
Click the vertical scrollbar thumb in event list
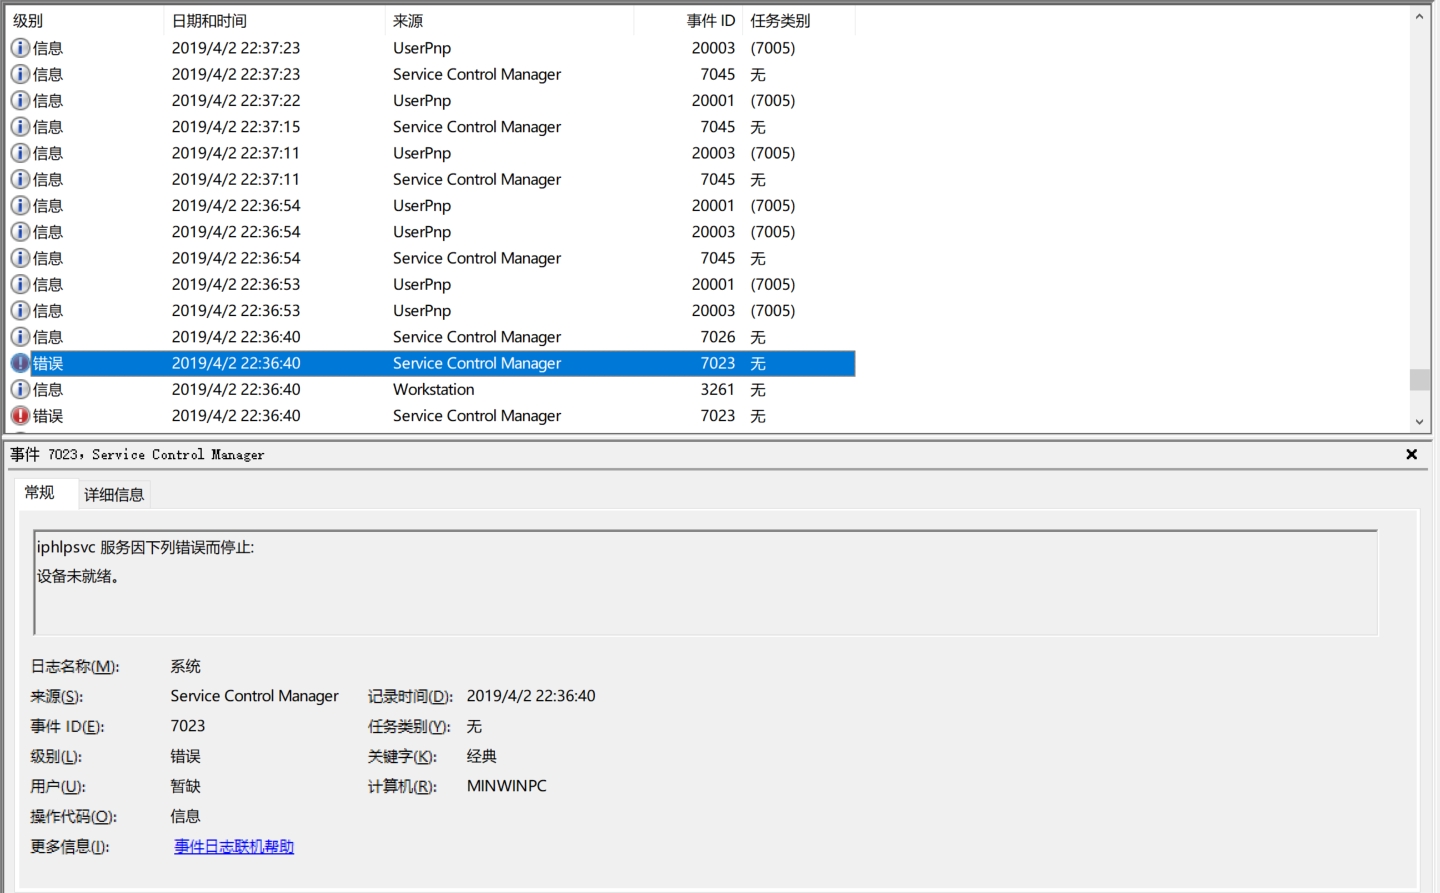pos(1419,380)
